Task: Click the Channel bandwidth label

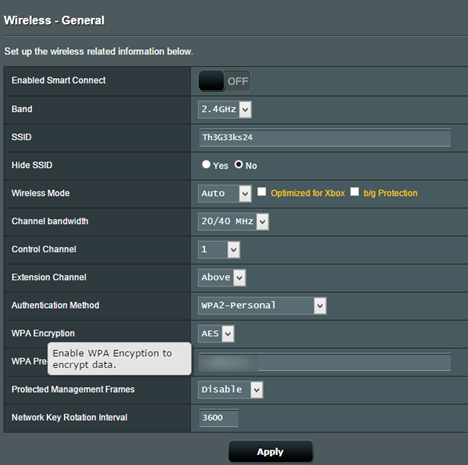Action: point(50,221)
